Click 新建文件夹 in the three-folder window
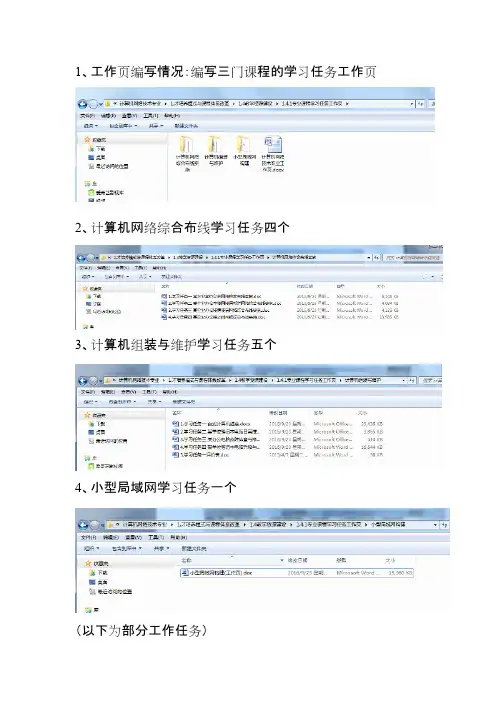 point(186,126)
